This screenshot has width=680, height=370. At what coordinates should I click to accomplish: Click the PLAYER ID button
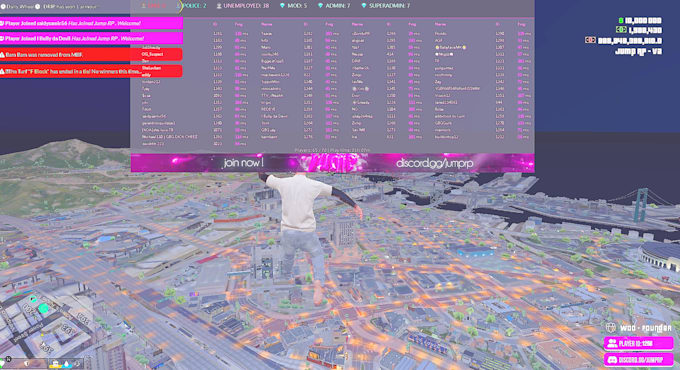click(638, 344)
